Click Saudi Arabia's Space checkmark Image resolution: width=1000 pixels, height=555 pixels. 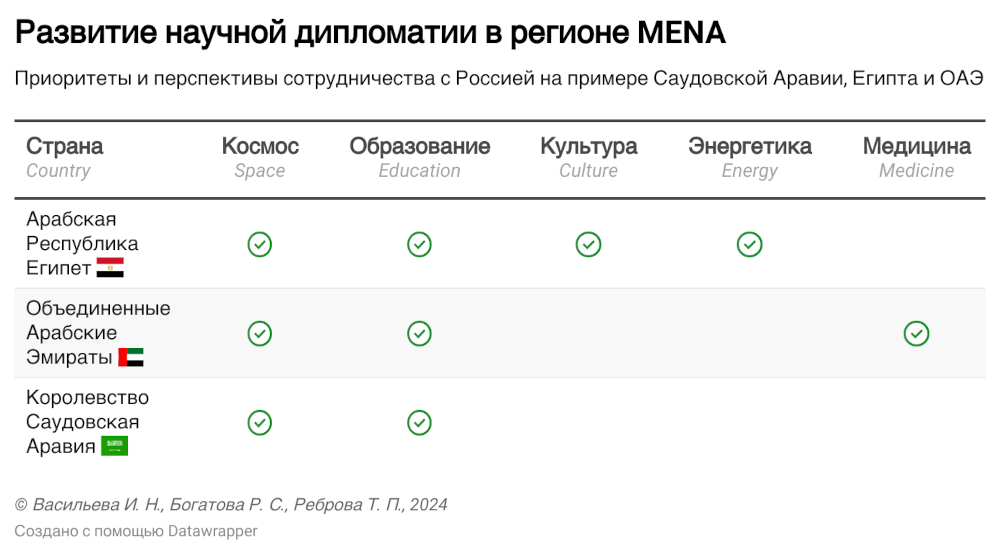(260, 422)
